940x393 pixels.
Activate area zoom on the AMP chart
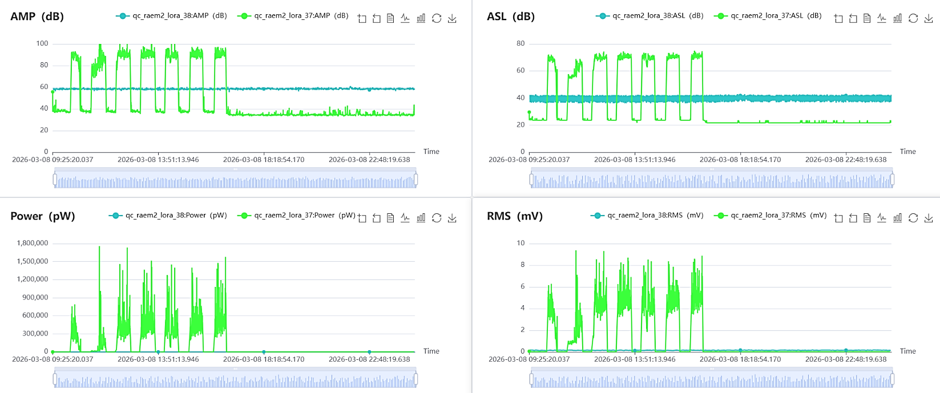(361, 19)
